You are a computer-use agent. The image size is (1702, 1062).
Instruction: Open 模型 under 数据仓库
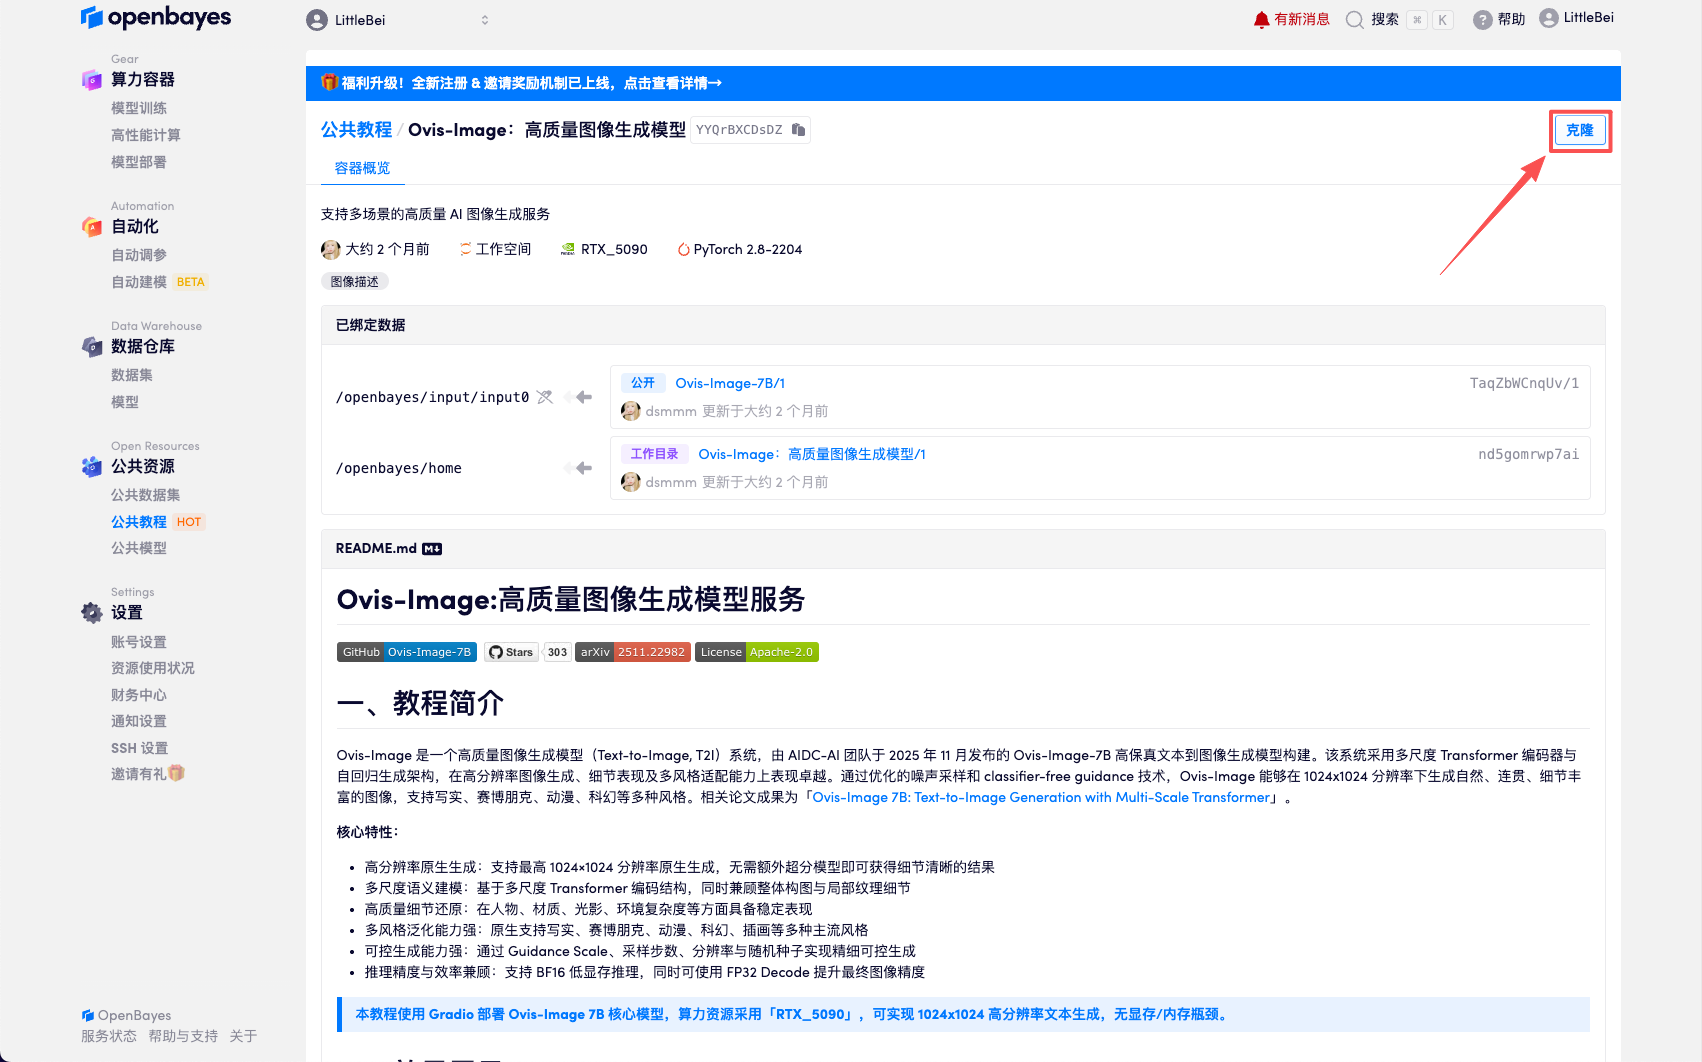point(125,402)
